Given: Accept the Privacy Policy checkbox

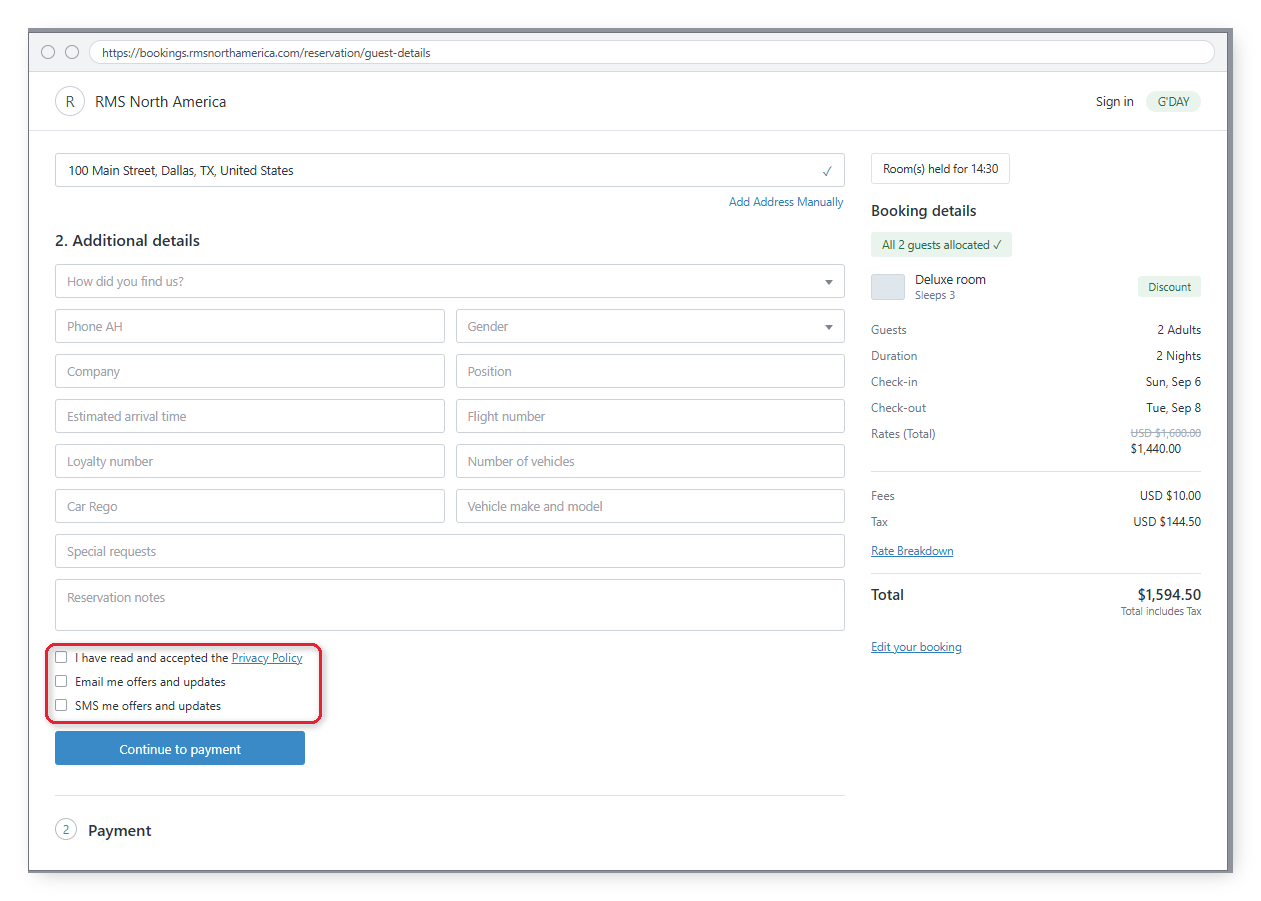Looking at the screenshot, I should (x=61, y=657).
